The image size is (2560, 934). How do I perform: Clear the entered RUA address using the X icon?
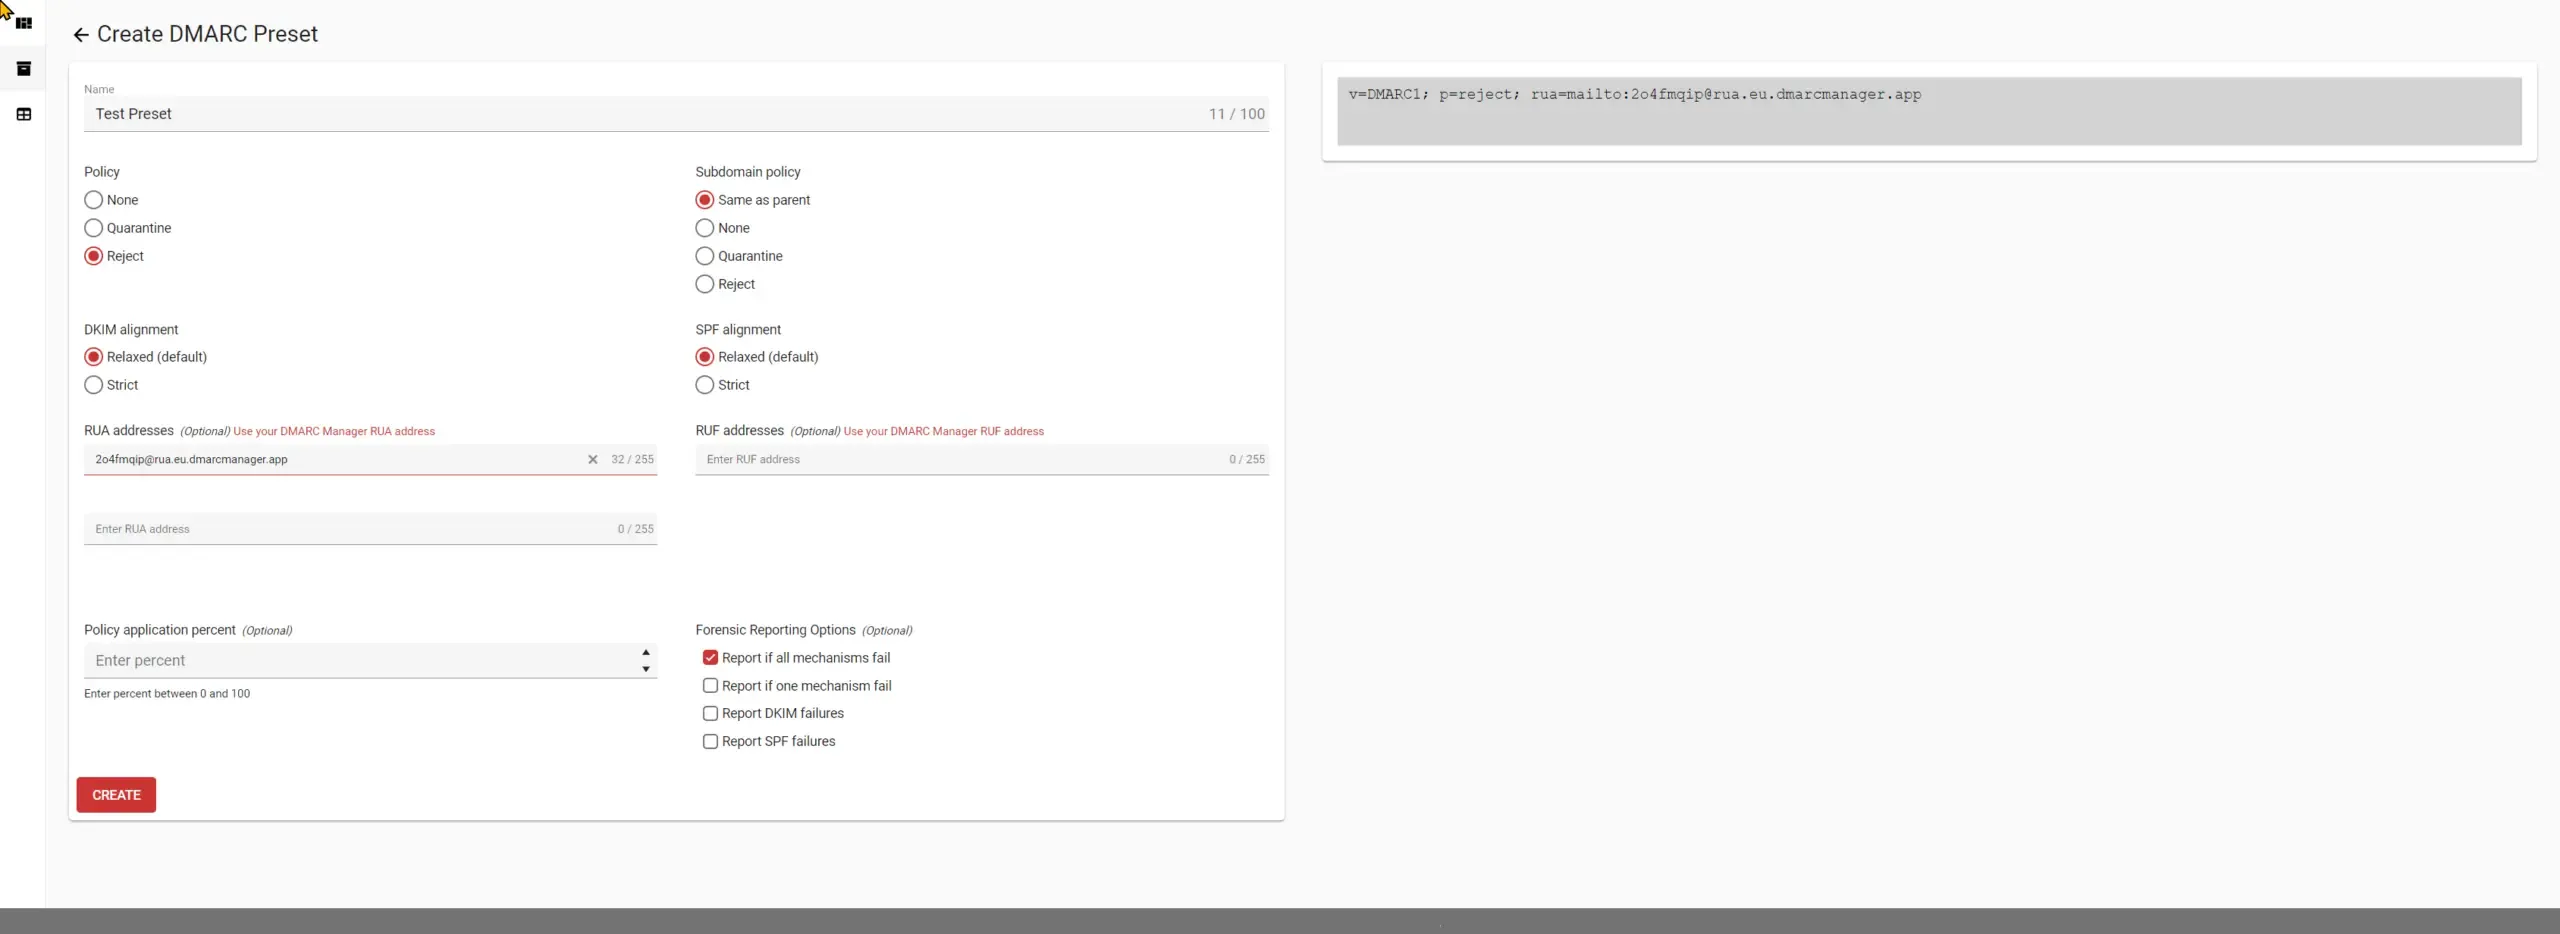click(x=592, y=459)
